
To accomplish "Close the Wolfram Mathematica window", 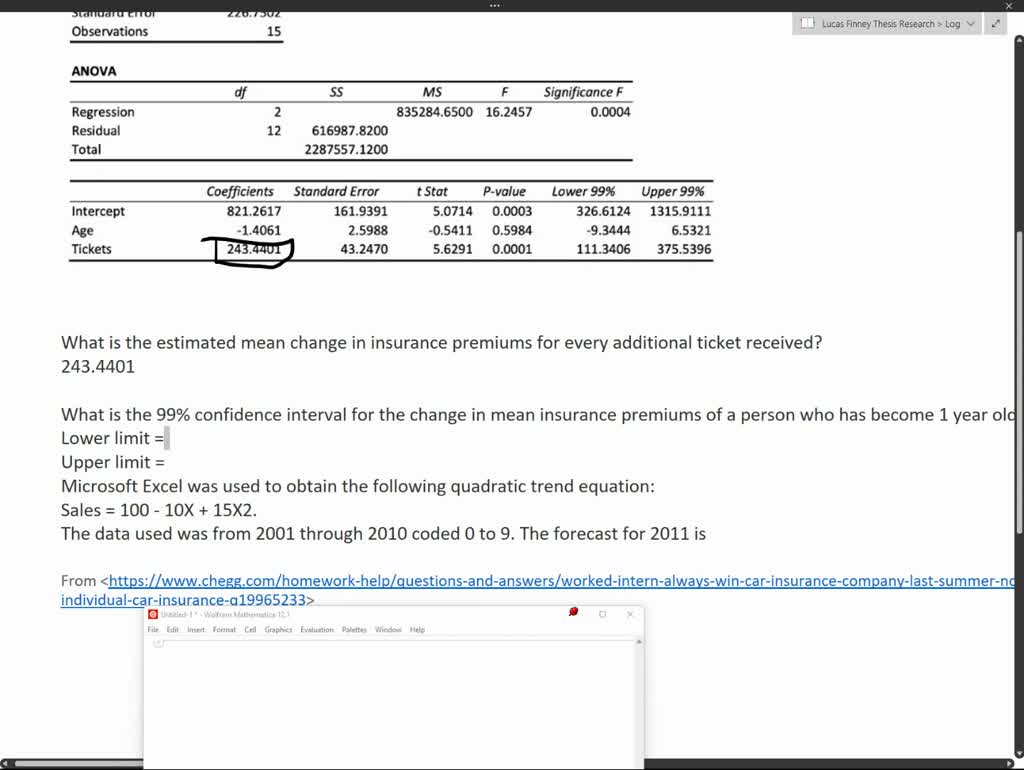I will [x=630, y=614].
